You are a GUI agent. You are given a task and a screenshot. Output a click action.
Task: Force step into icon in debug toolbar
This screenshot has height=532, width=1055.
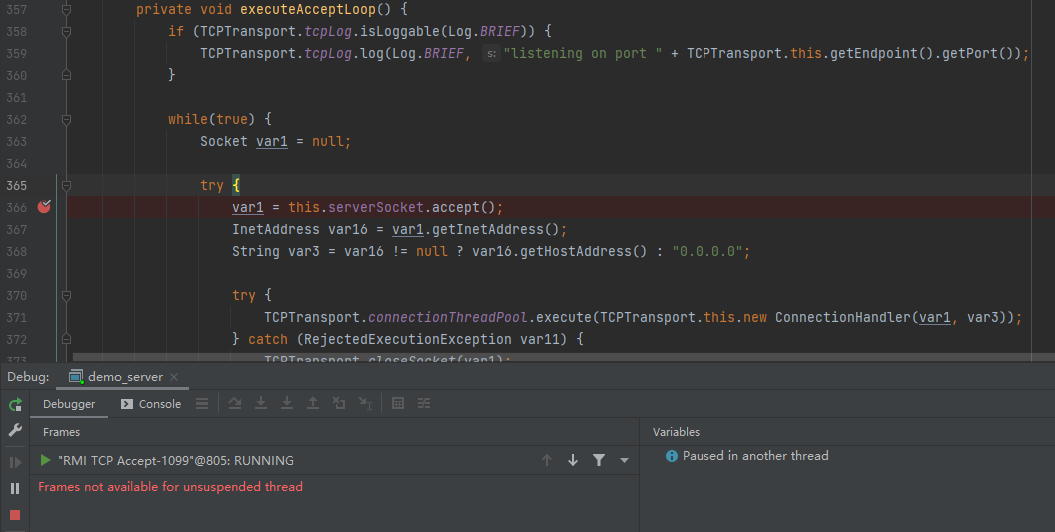point(287,404)
